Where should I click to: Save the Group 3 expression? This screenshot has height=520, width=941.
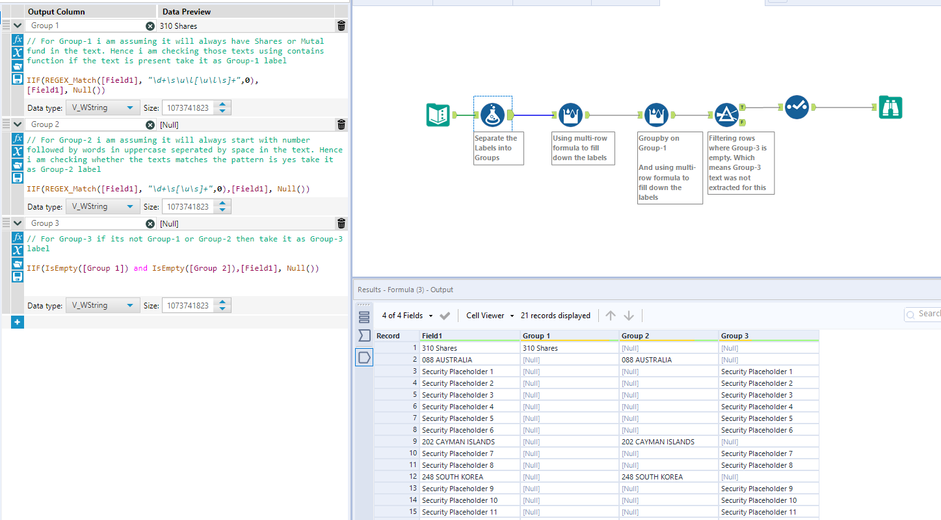pos(17,277)
